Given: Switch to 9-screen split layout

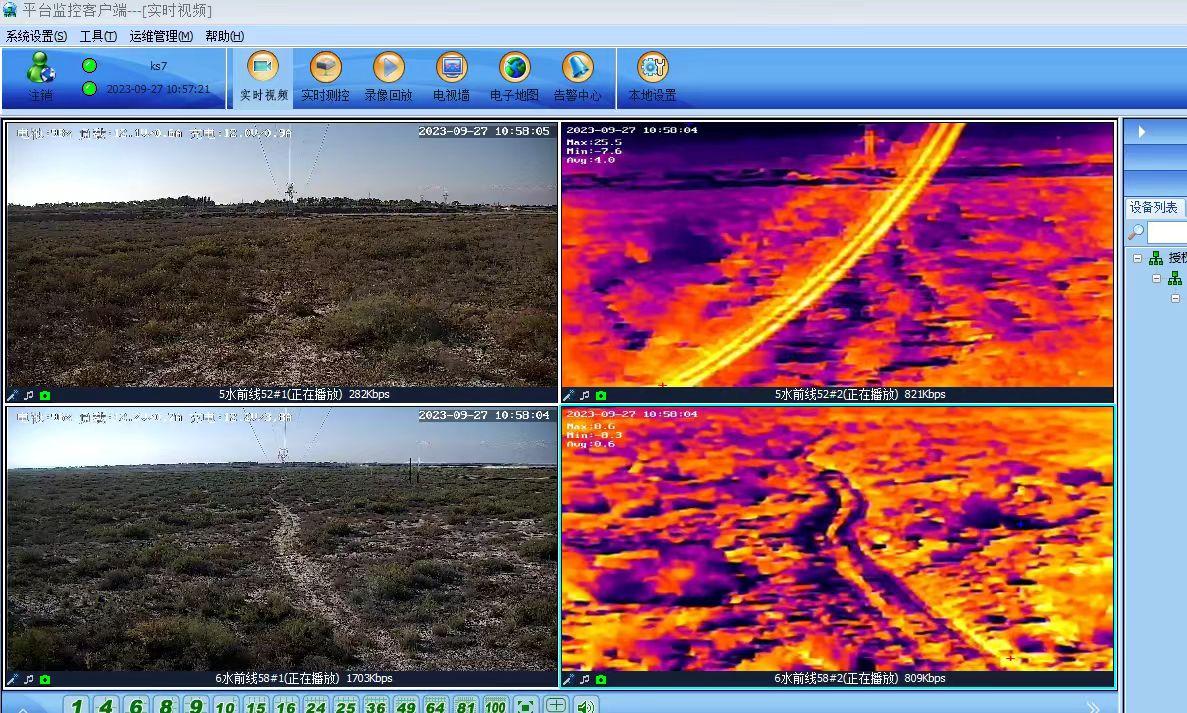Looking at the screenshot, I should pos(196,706).
